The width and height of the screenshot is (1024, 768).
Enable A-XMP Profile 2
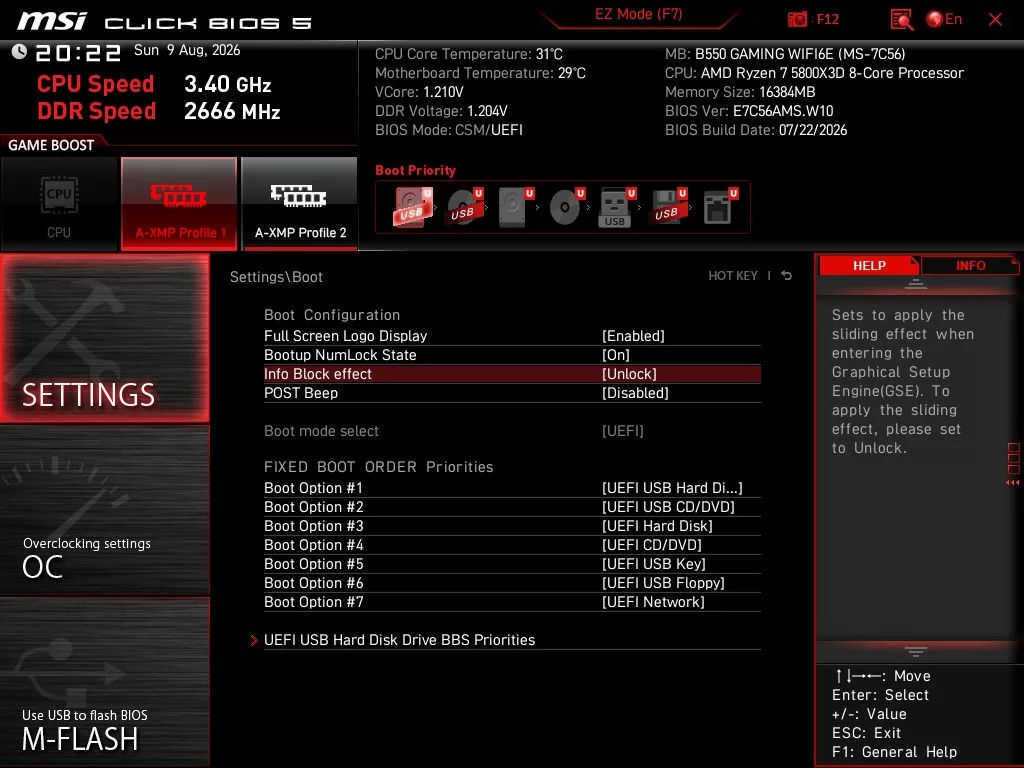[300, 204]
